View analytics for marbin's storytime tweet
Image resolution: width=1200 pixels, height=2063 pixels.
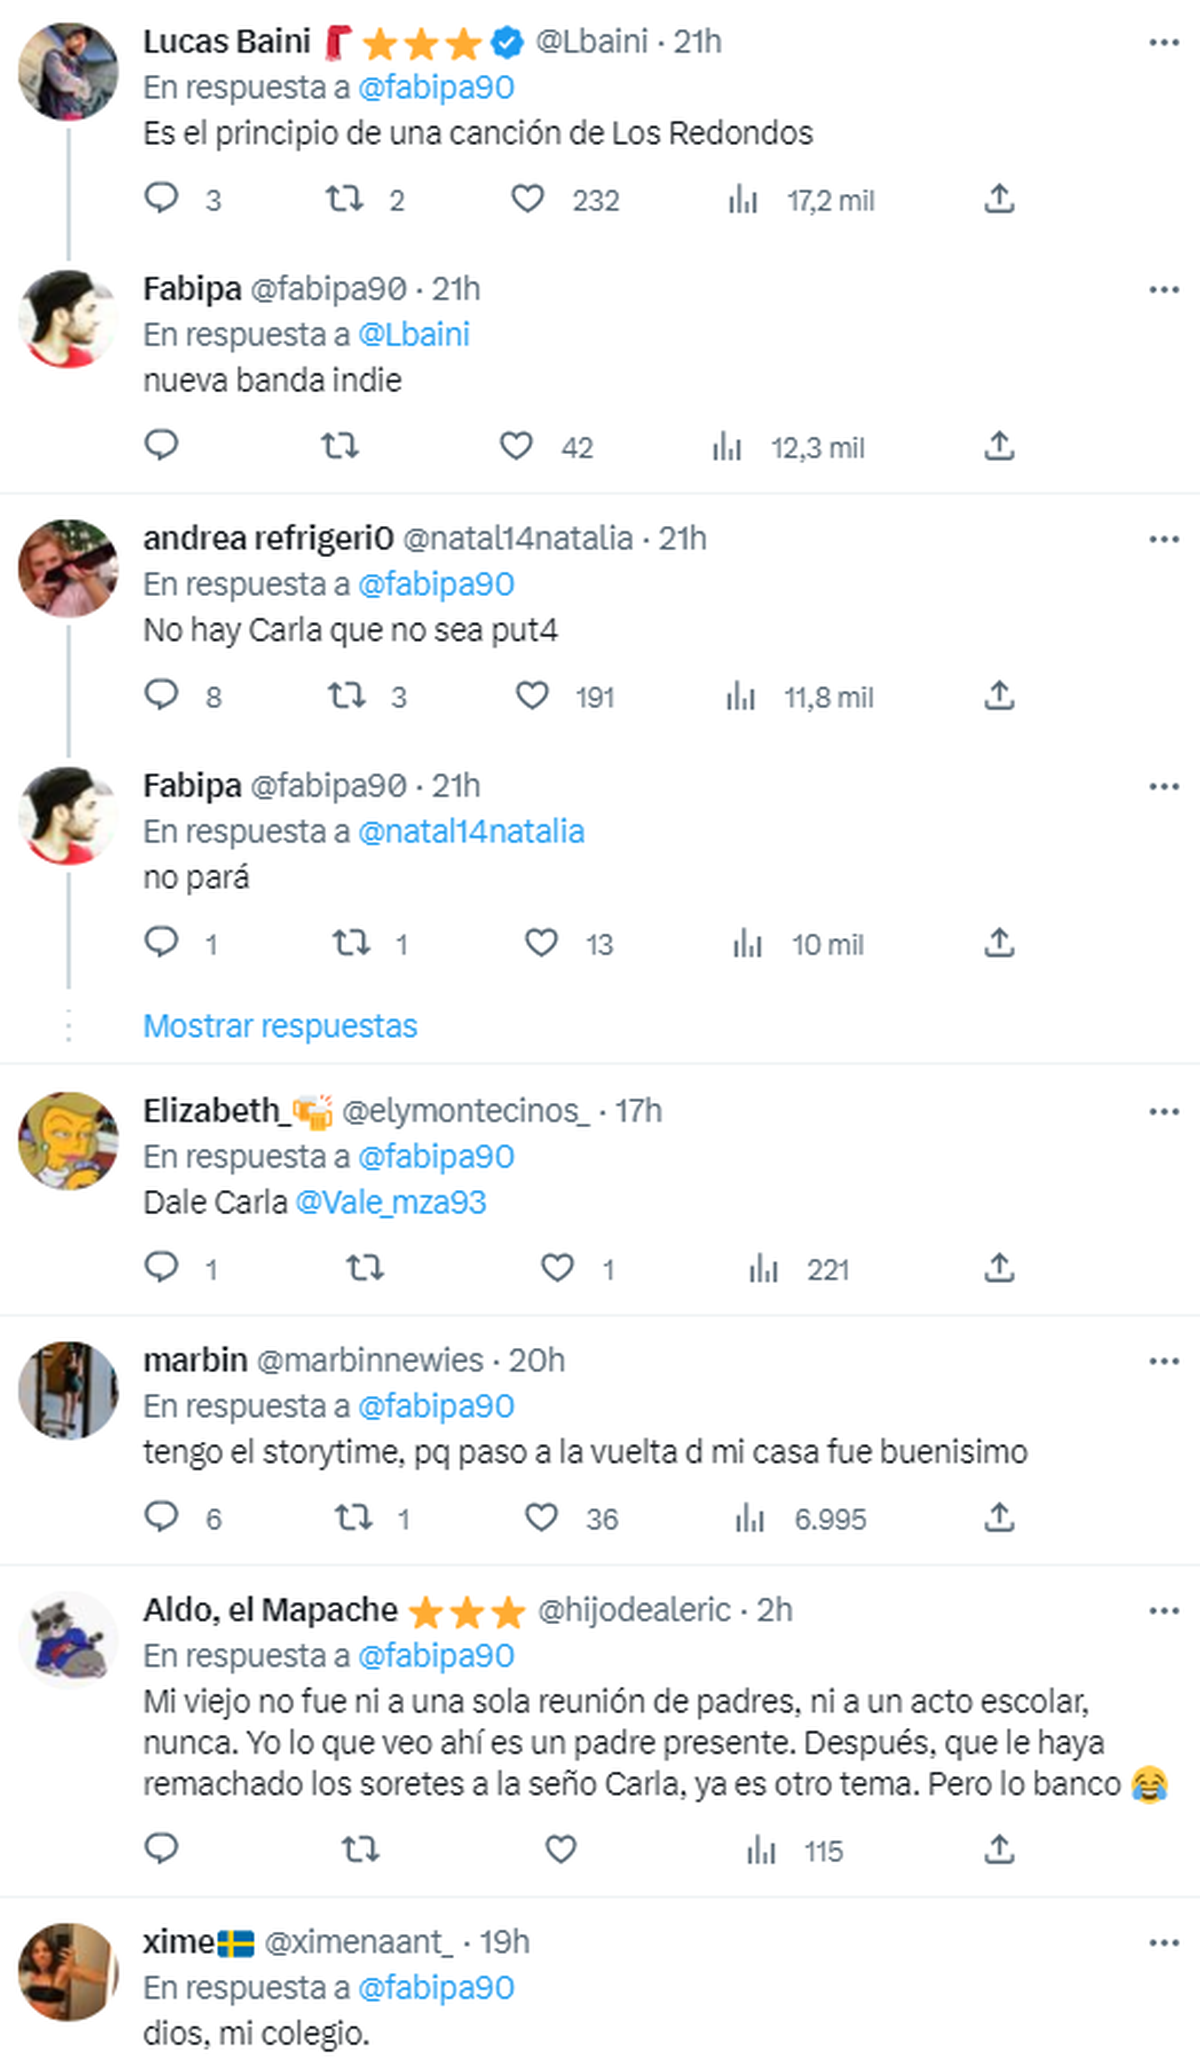pyautogui.click(x=750, y=1518)
